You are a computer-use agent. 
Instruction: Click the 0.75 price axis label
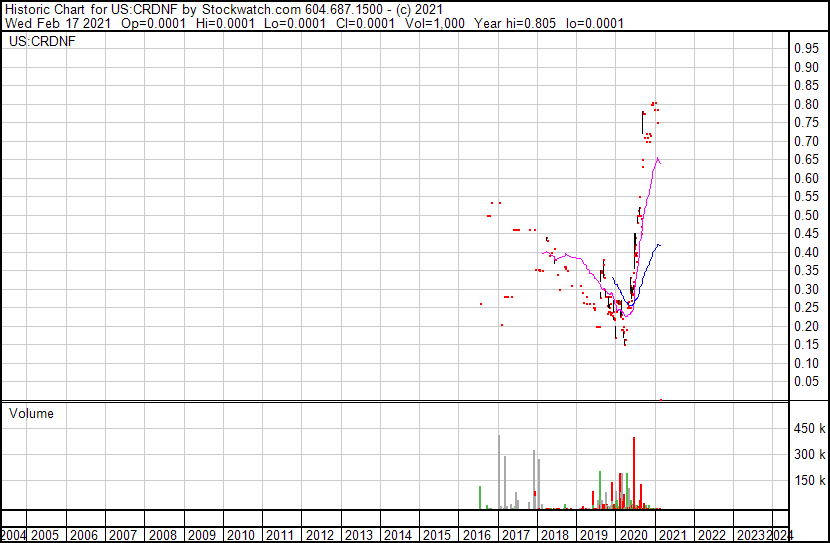806,122
